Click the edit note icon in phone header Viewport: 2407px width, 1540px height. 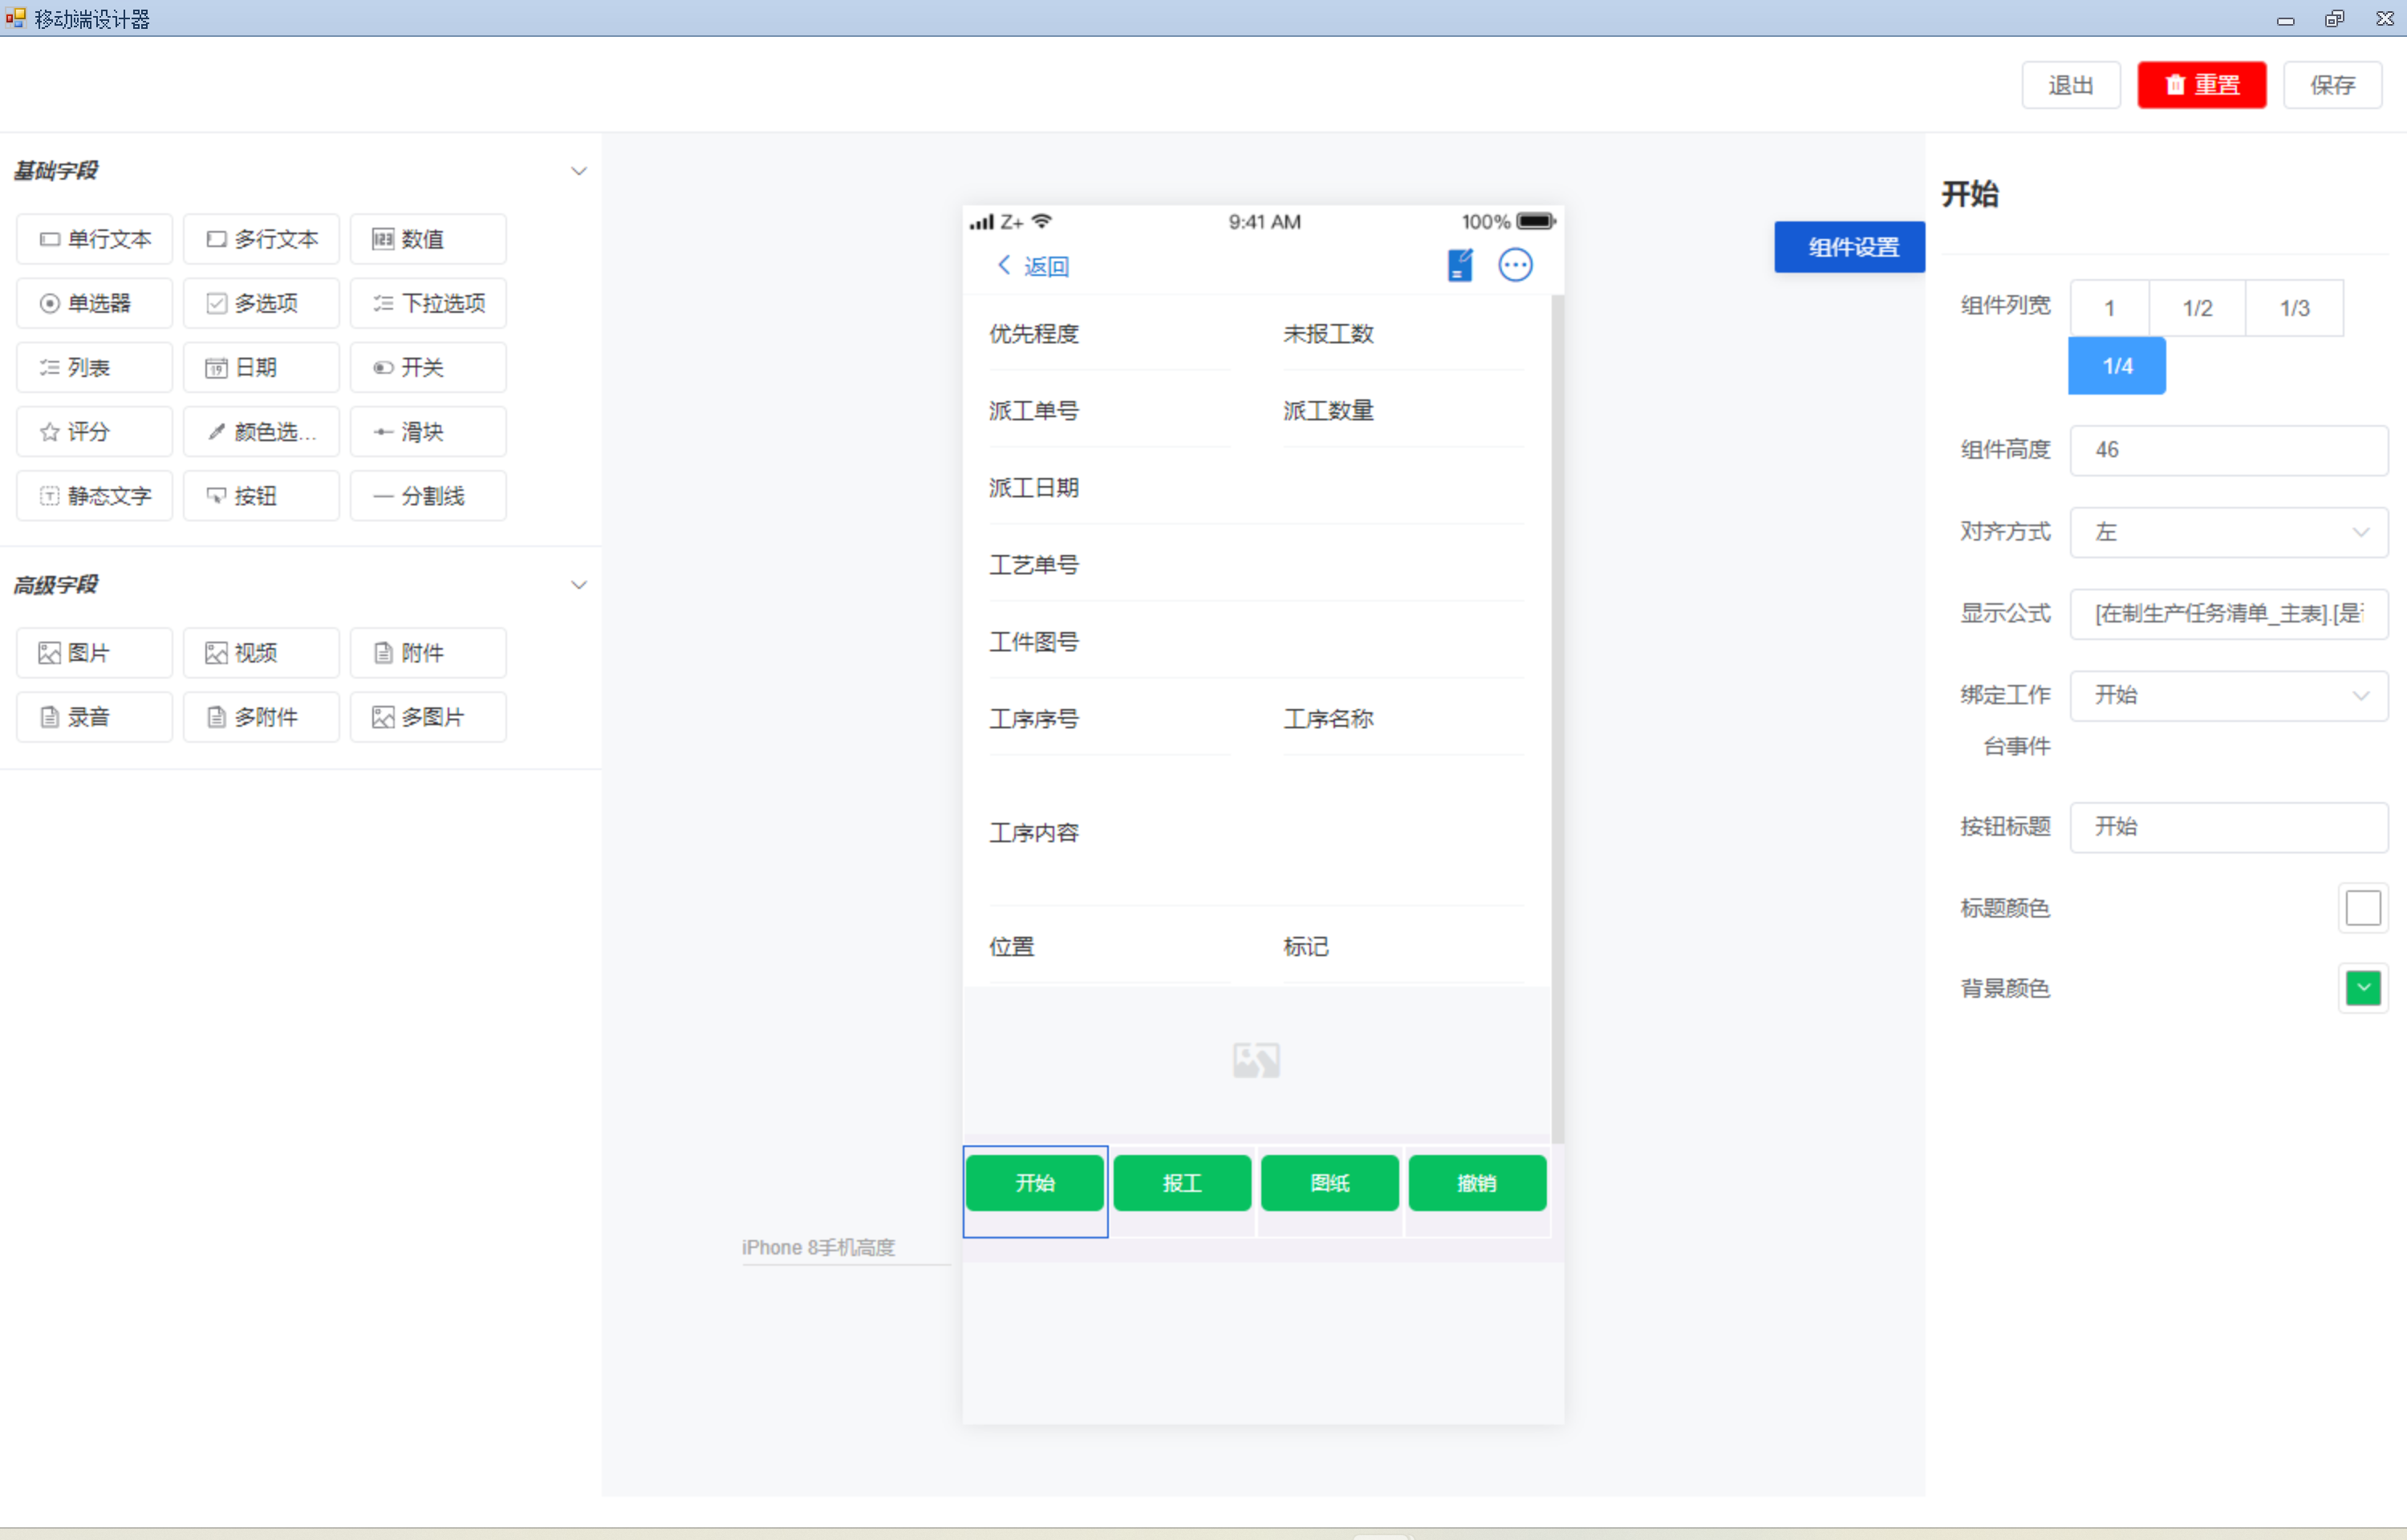(1459, 265)
